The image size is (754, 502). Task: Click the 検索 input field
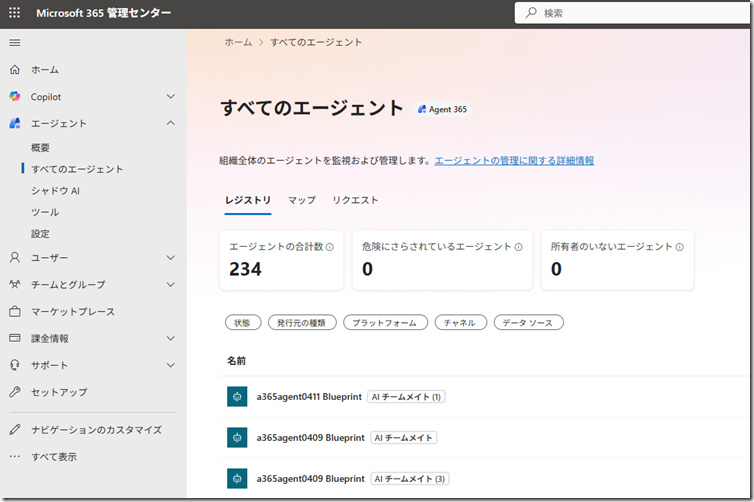632,13
